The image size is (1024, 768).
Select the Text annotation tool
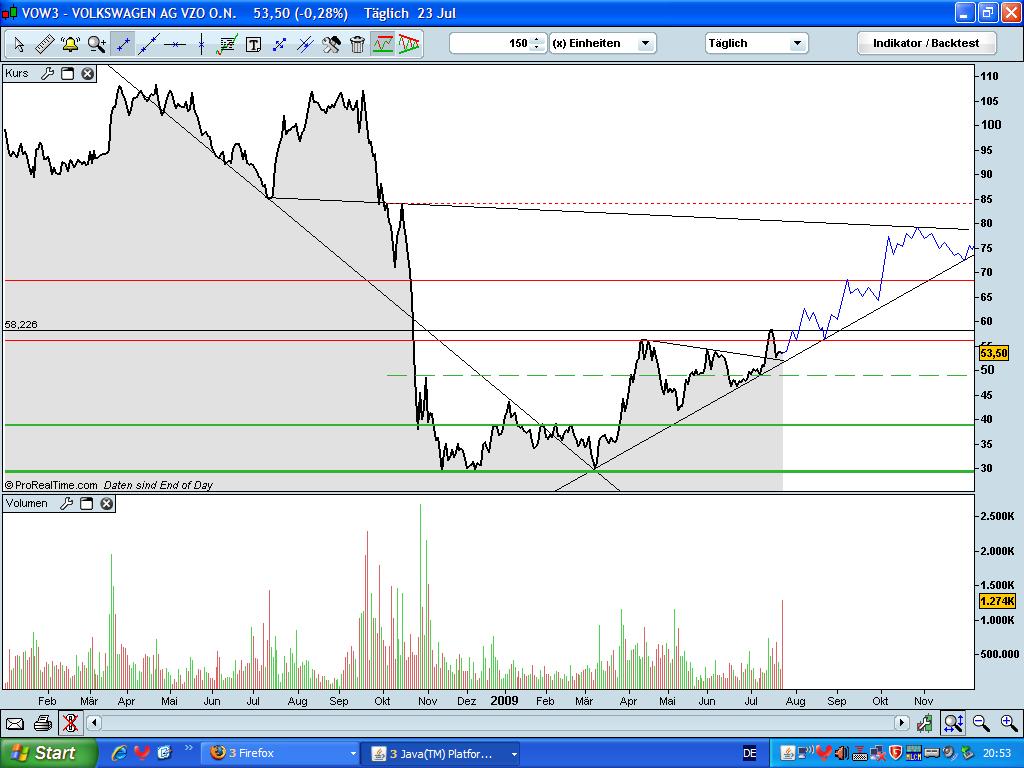point(252,43)
